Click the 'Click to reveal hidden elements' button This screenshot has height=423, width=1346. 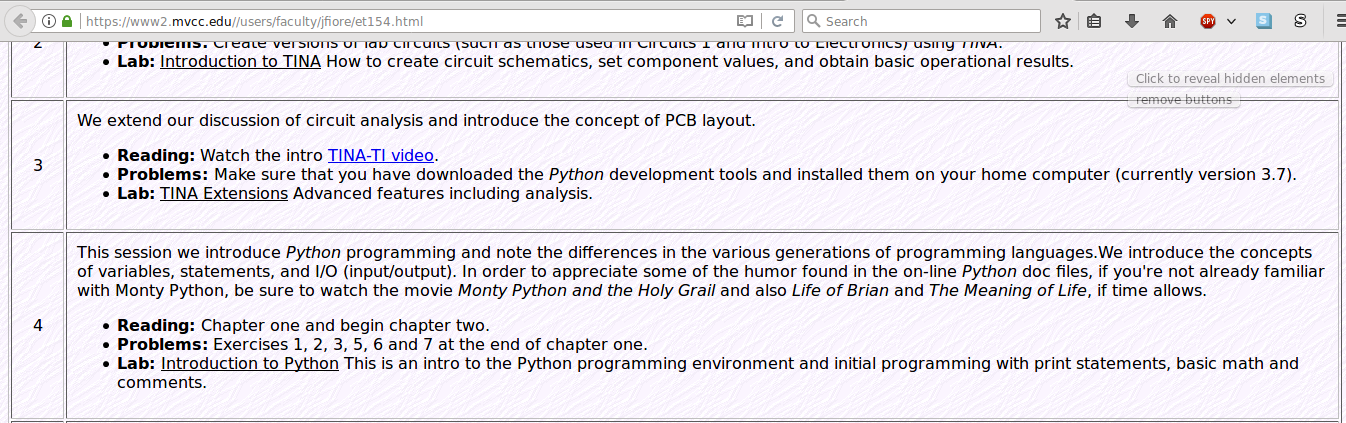(x=1230, y=79)
